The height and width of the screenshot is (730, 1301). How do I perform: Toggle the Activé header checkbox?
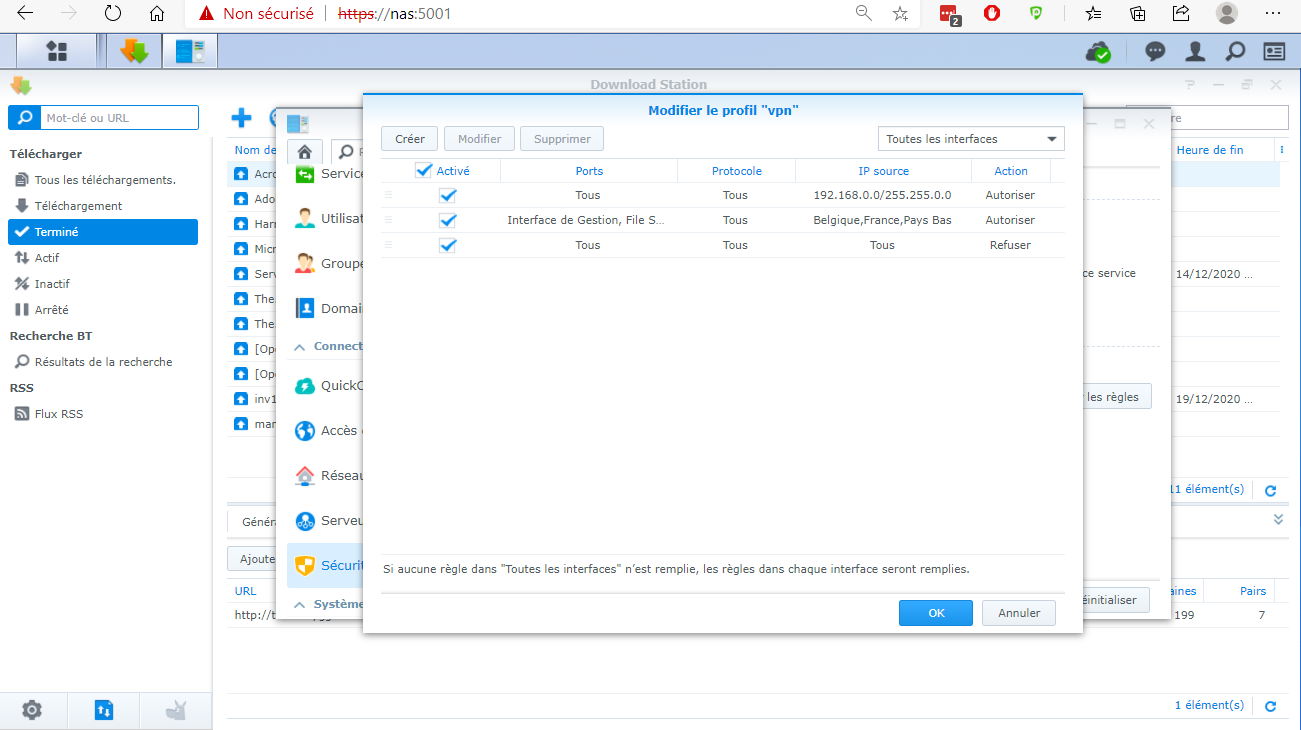pyautogui.click(x=424, y=171)
